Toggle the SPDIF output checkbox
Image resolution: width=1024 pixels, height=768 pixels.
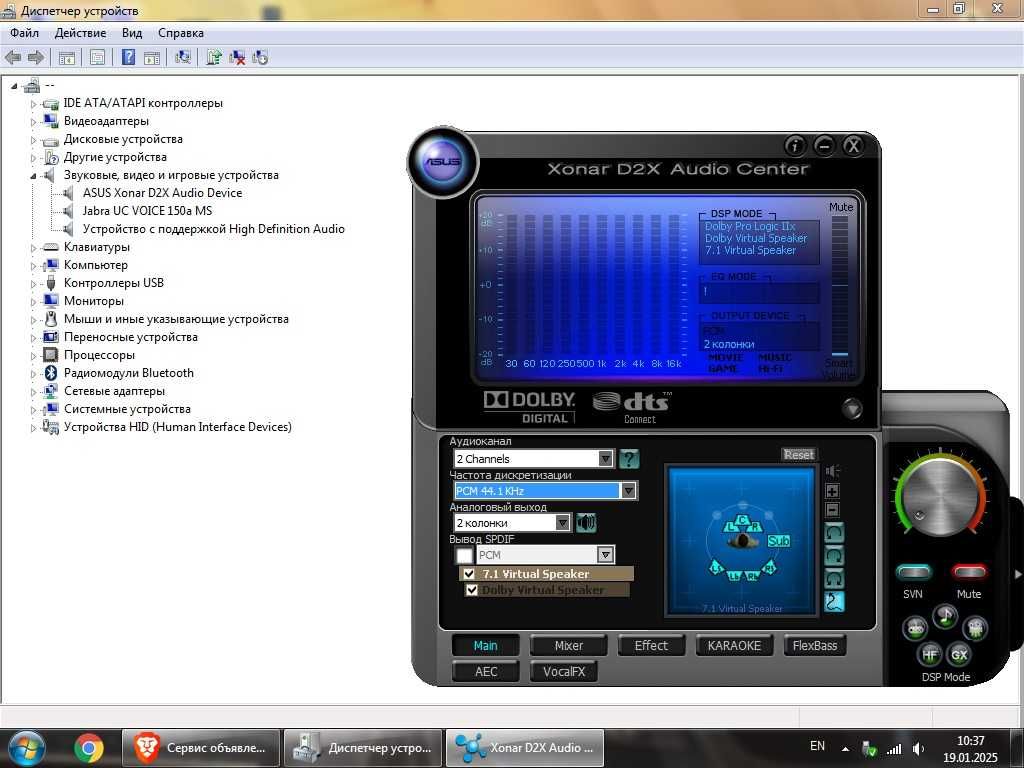point(464,555)
